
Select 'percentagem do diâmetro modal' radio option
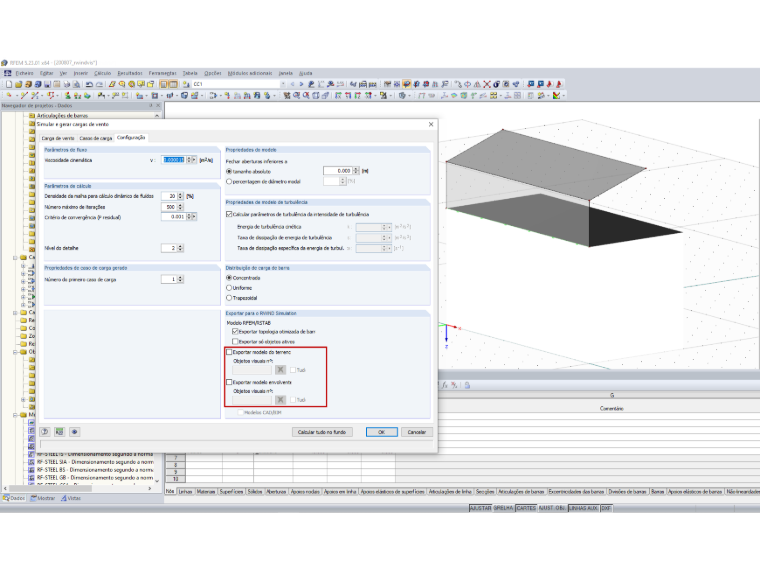pos(229,182)
